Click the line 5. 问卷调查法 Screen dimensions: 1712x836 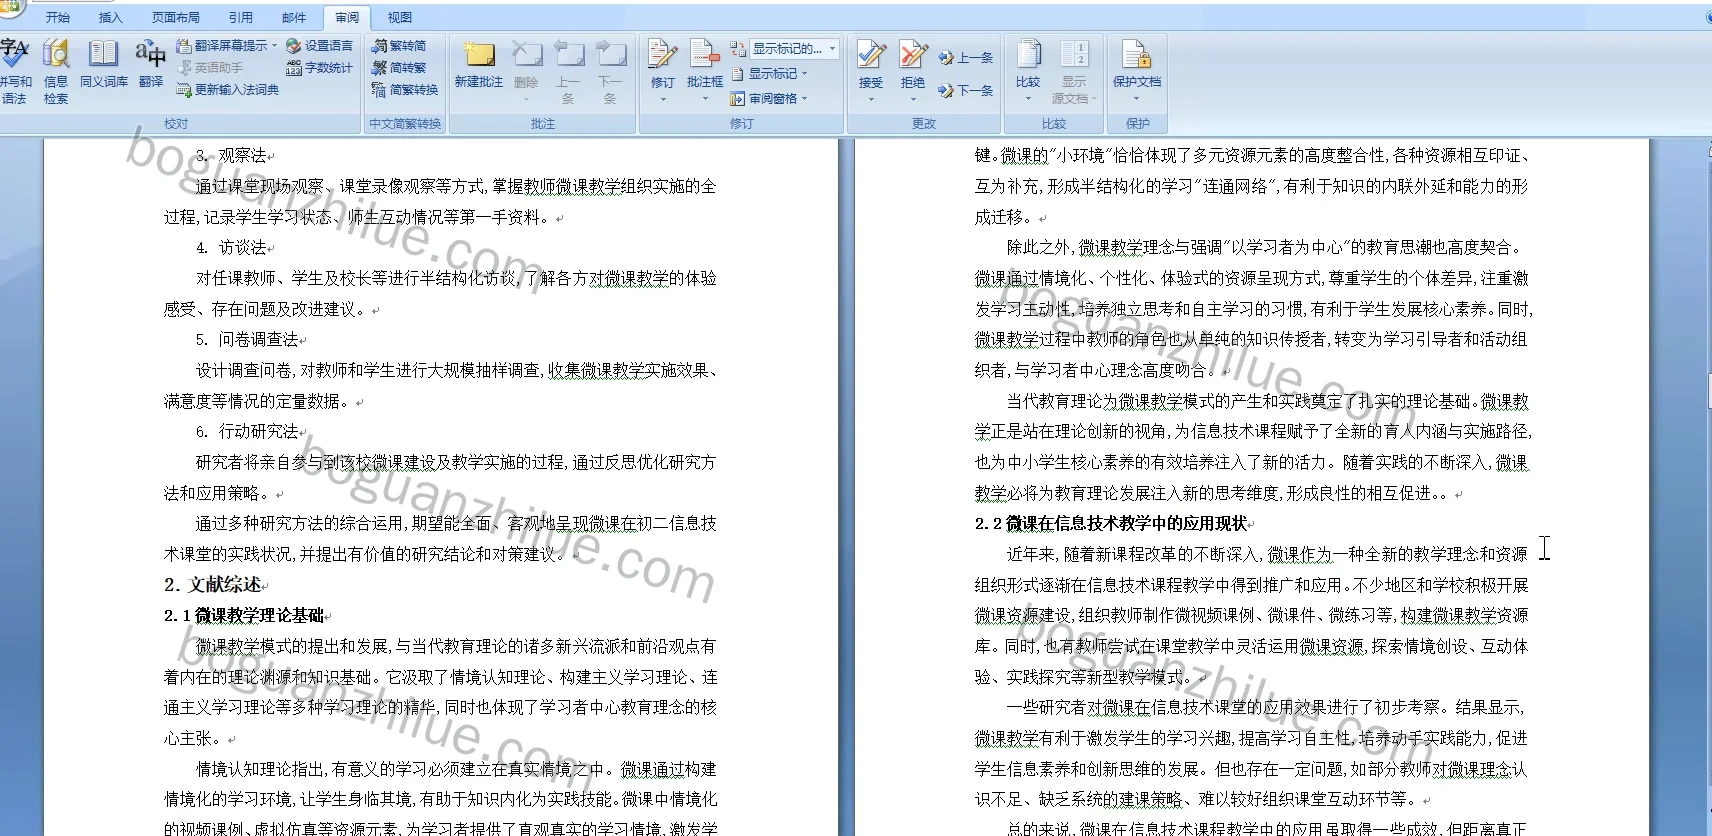point(248,340)
